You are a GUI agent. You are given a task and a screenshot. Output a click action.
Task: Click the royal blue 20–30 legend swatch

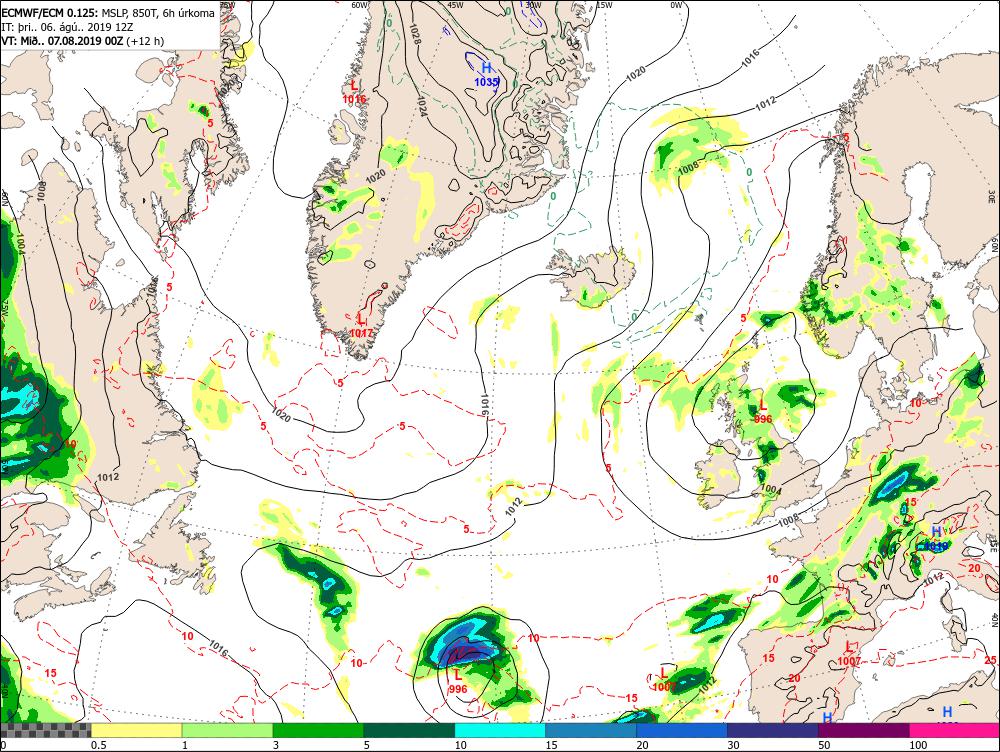point(682,730)
